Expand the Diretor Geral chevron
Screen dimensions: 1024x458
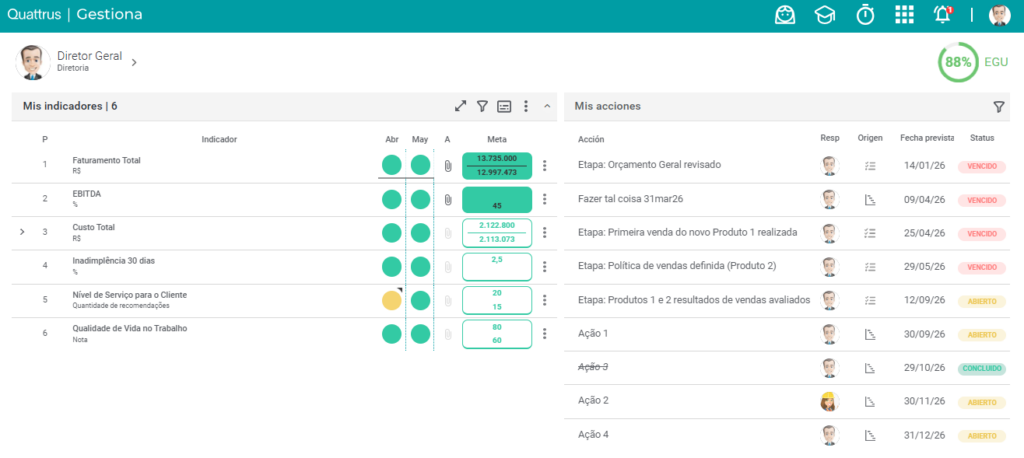tap(134, 63)
